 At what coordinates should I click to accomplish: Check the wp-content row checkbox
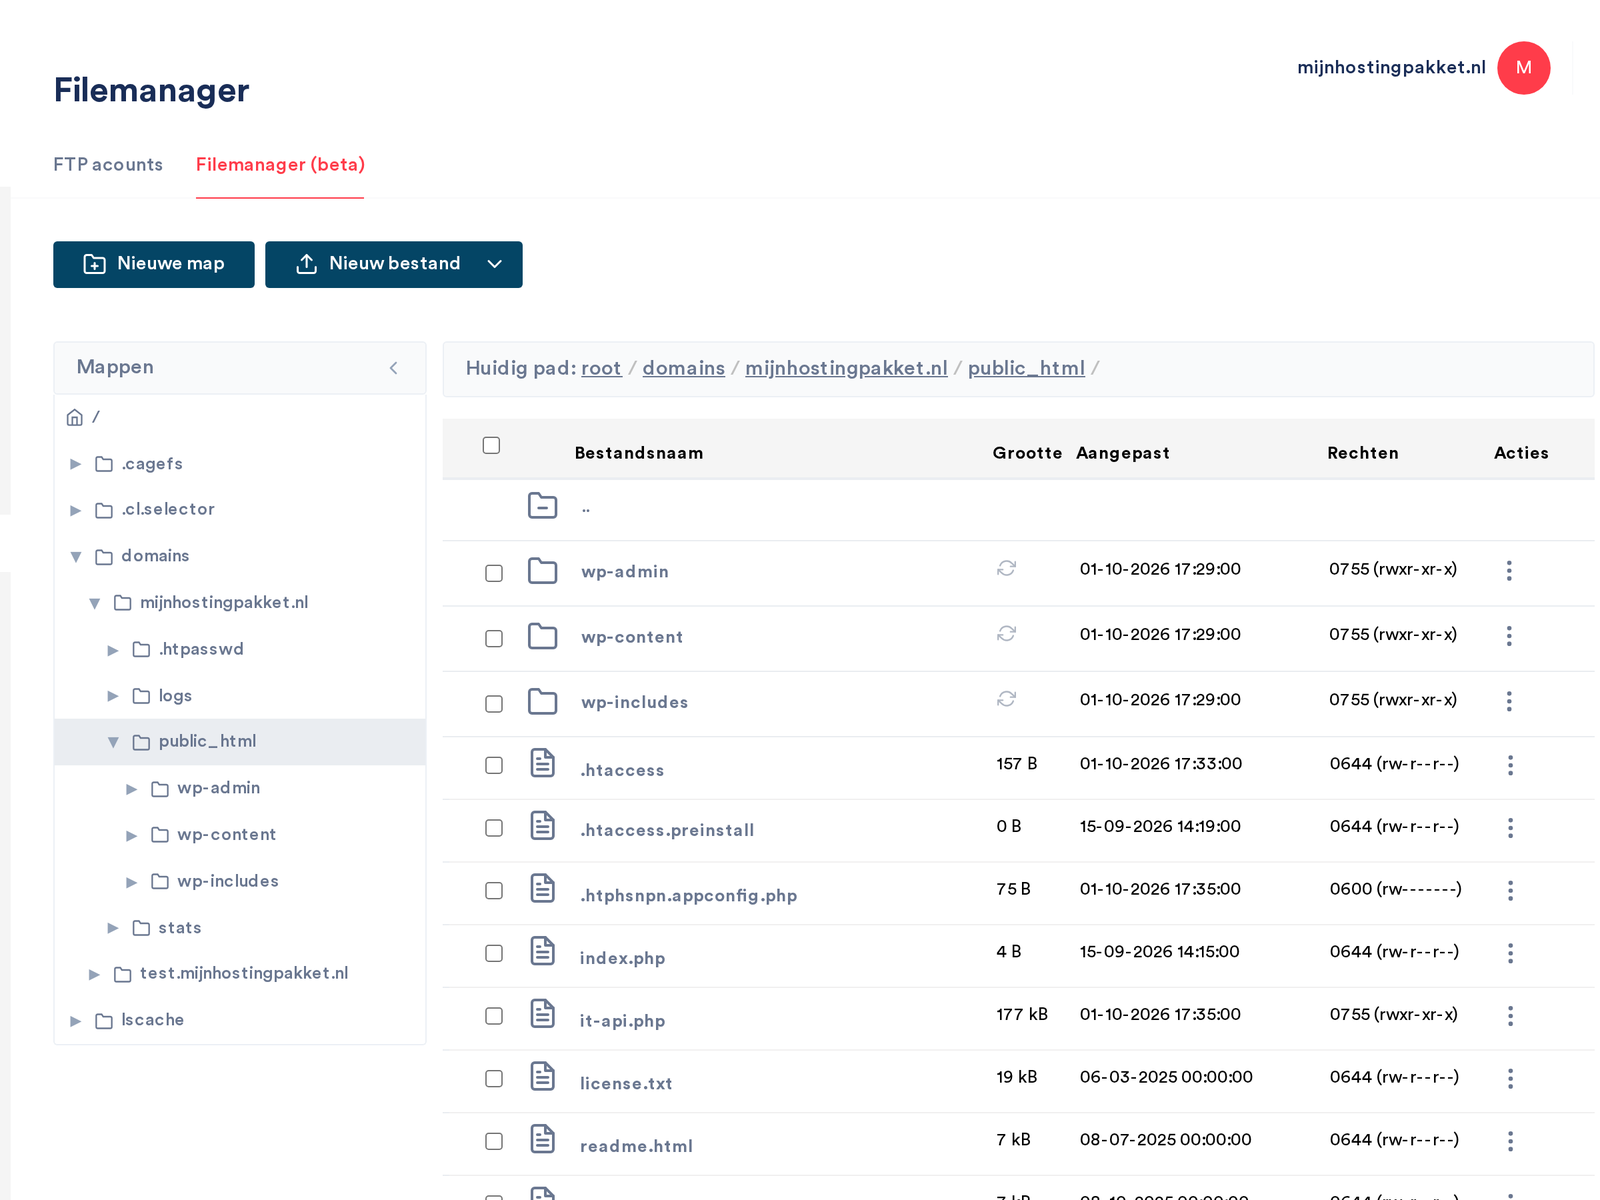point(494,638)
